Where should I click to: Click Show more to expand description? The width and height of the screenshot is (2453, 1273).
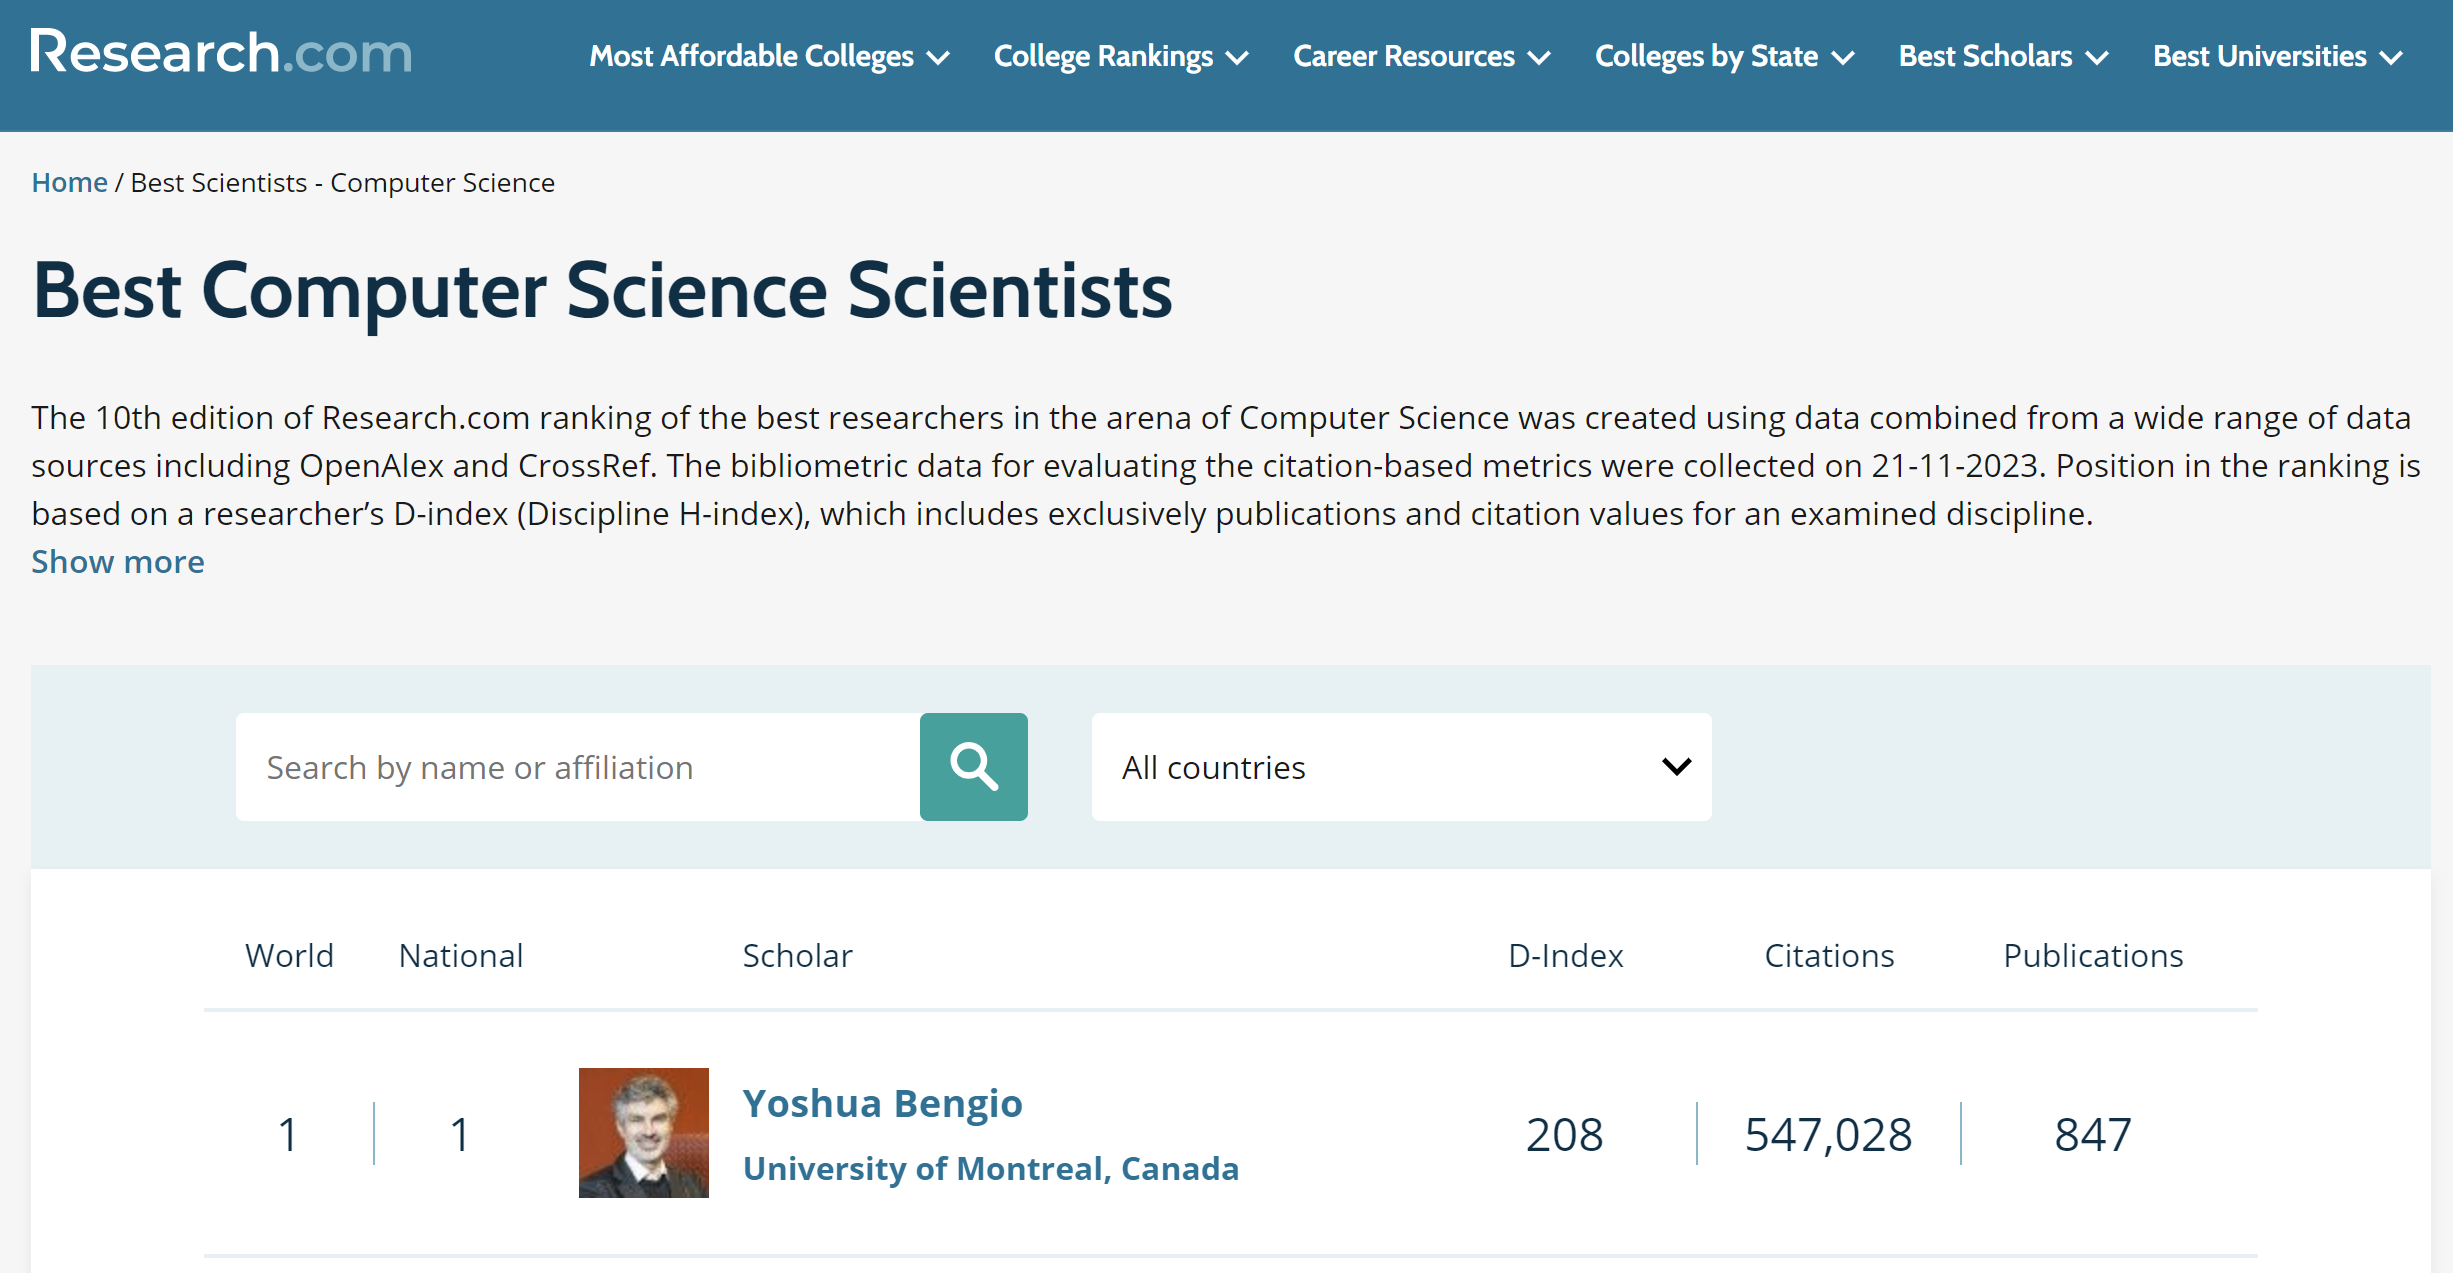click(118, 562)
